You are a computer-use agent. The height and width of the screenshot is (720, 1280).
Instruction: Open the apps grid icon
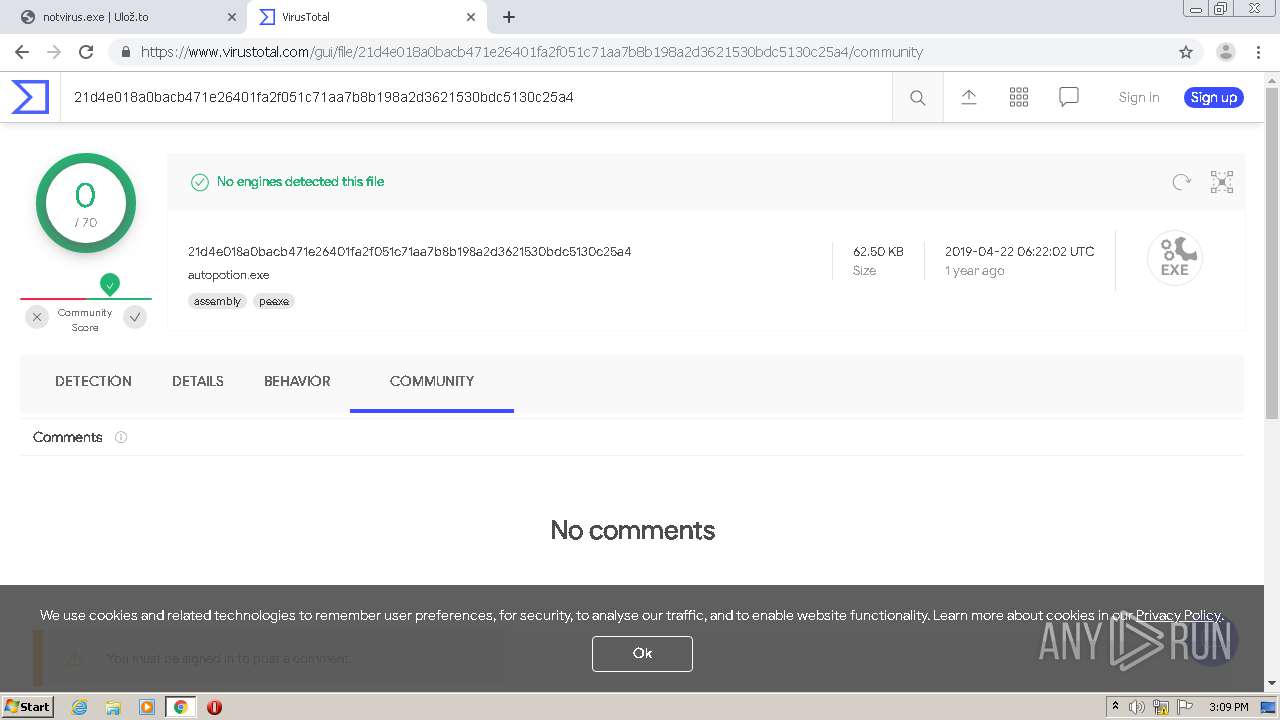[x=1019, y=97]
